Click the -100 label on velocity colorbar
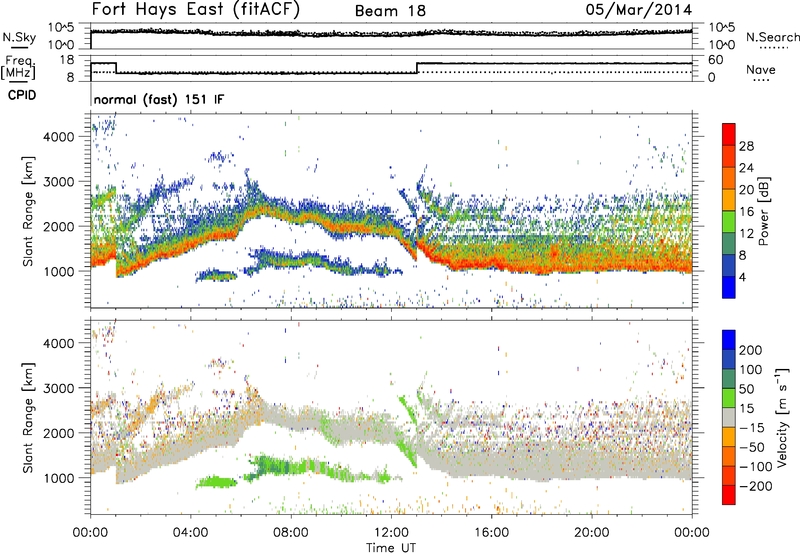 pos(755,467)
